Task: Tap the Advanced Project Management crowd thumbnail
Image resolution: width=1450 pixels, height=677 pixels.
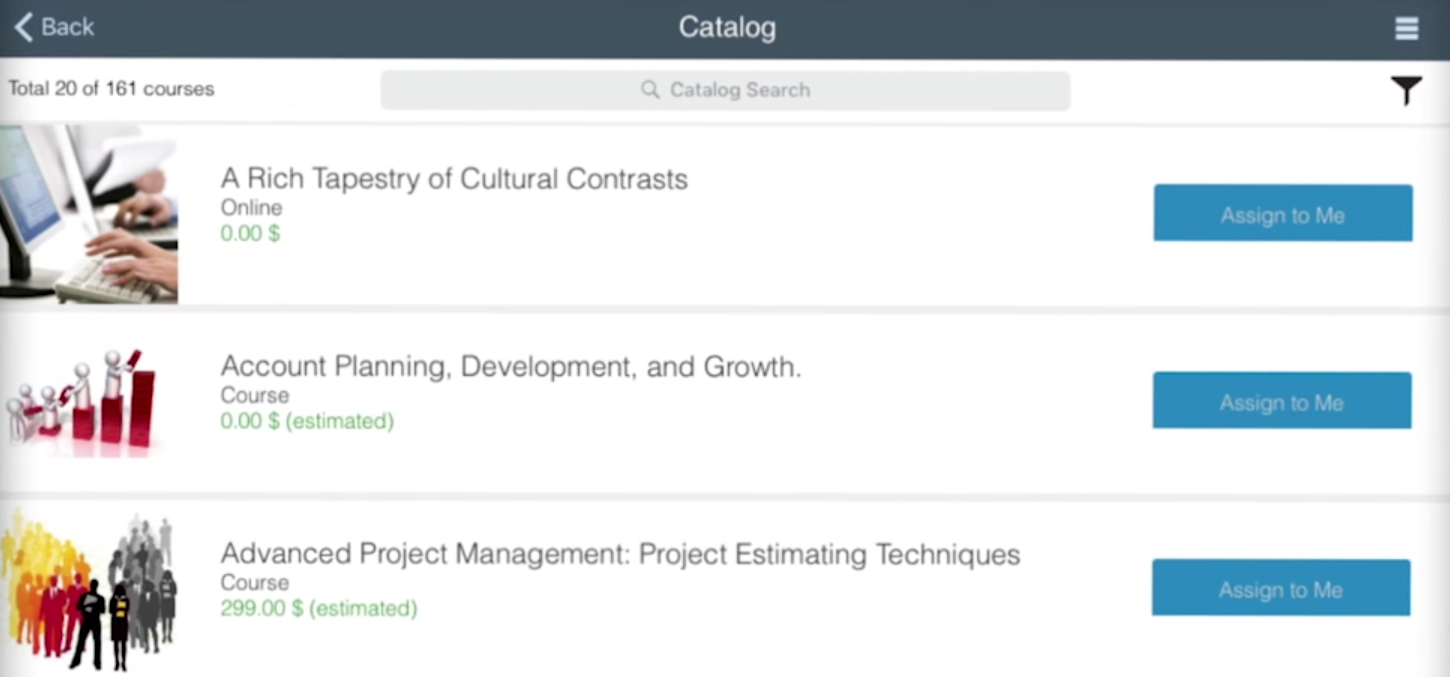Action: [89, 590]
